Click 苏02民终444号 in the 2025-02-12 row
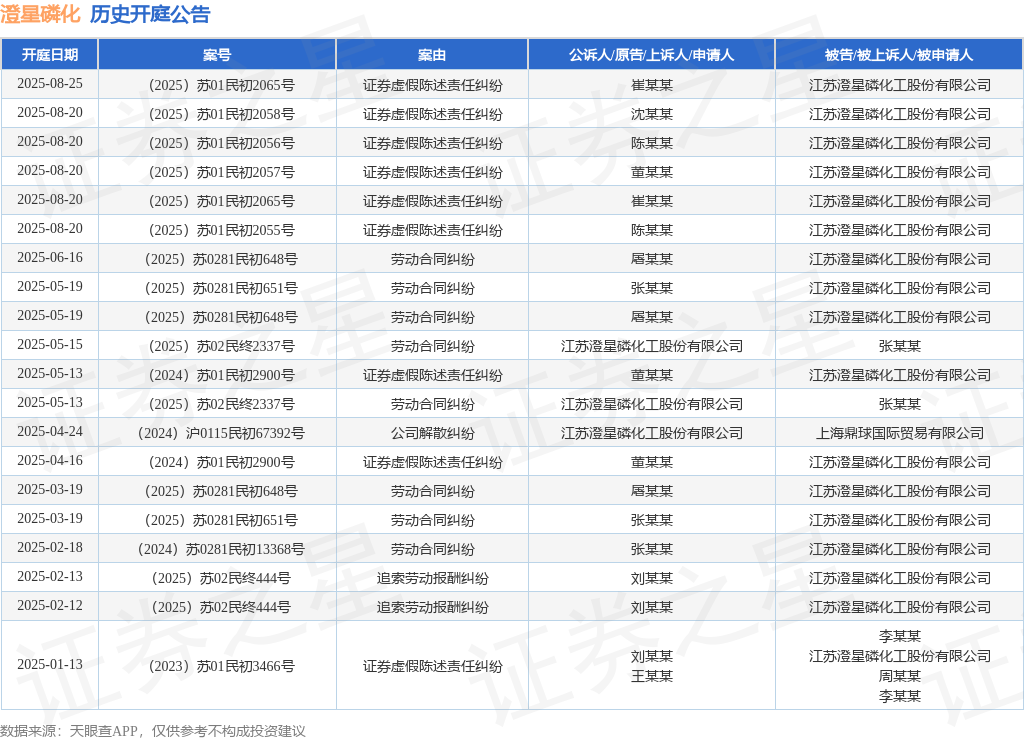The width and height of the screenshot is (1024, 740). 221,607
